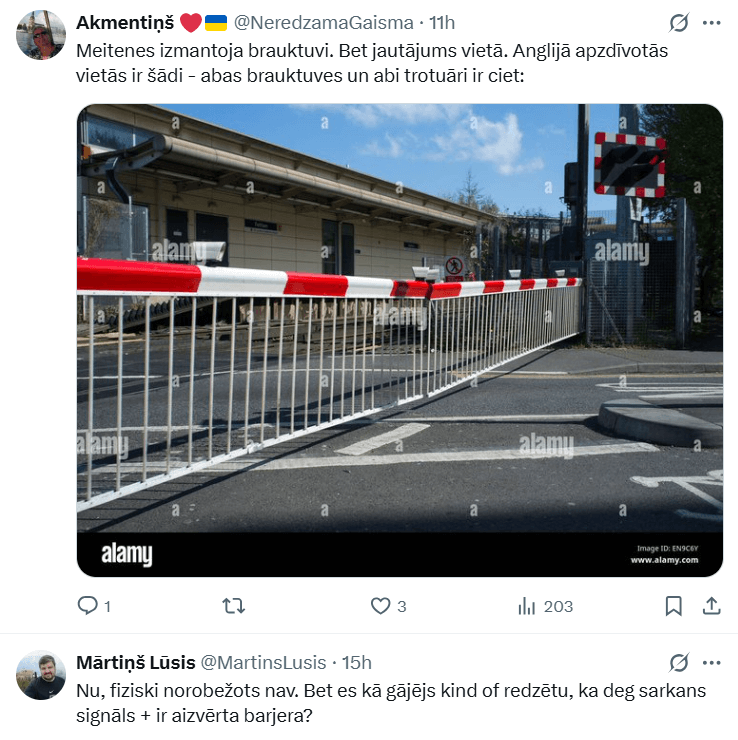Share Akmentiņš's post via share icon
This screenshot has width=738, height=740.
pyautogui.click(x=712, y=606)
